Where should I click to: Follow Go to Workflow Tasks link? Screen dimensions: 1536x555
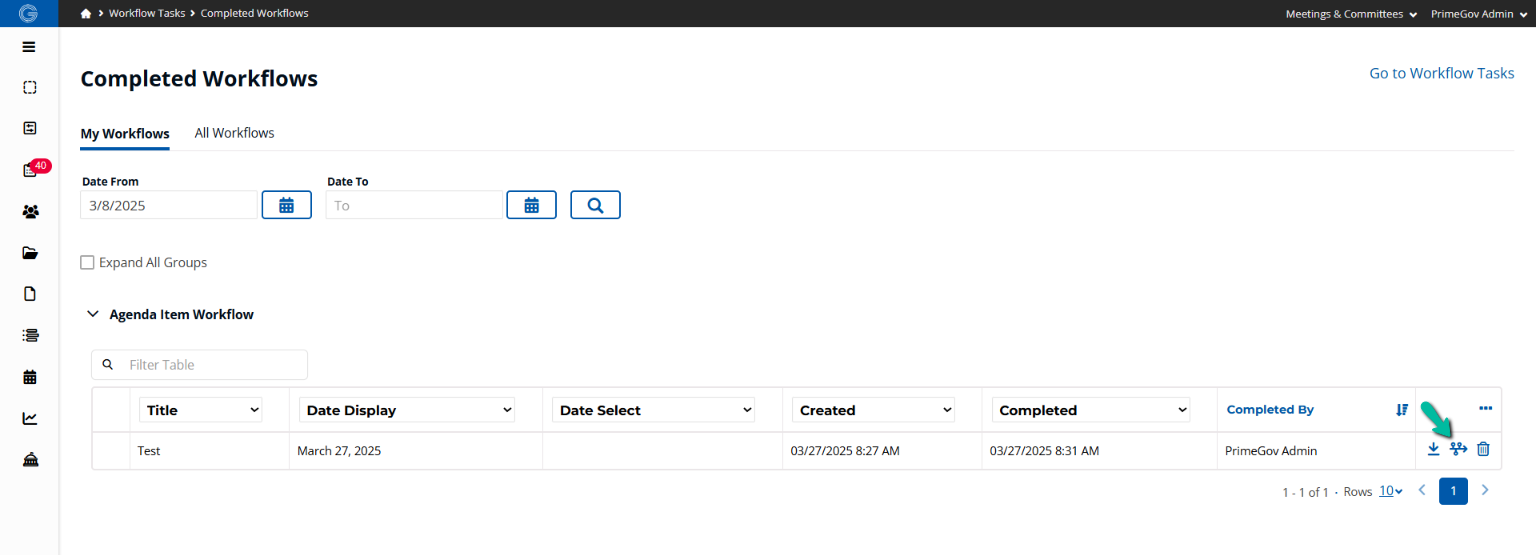[x=1442, y=73]
